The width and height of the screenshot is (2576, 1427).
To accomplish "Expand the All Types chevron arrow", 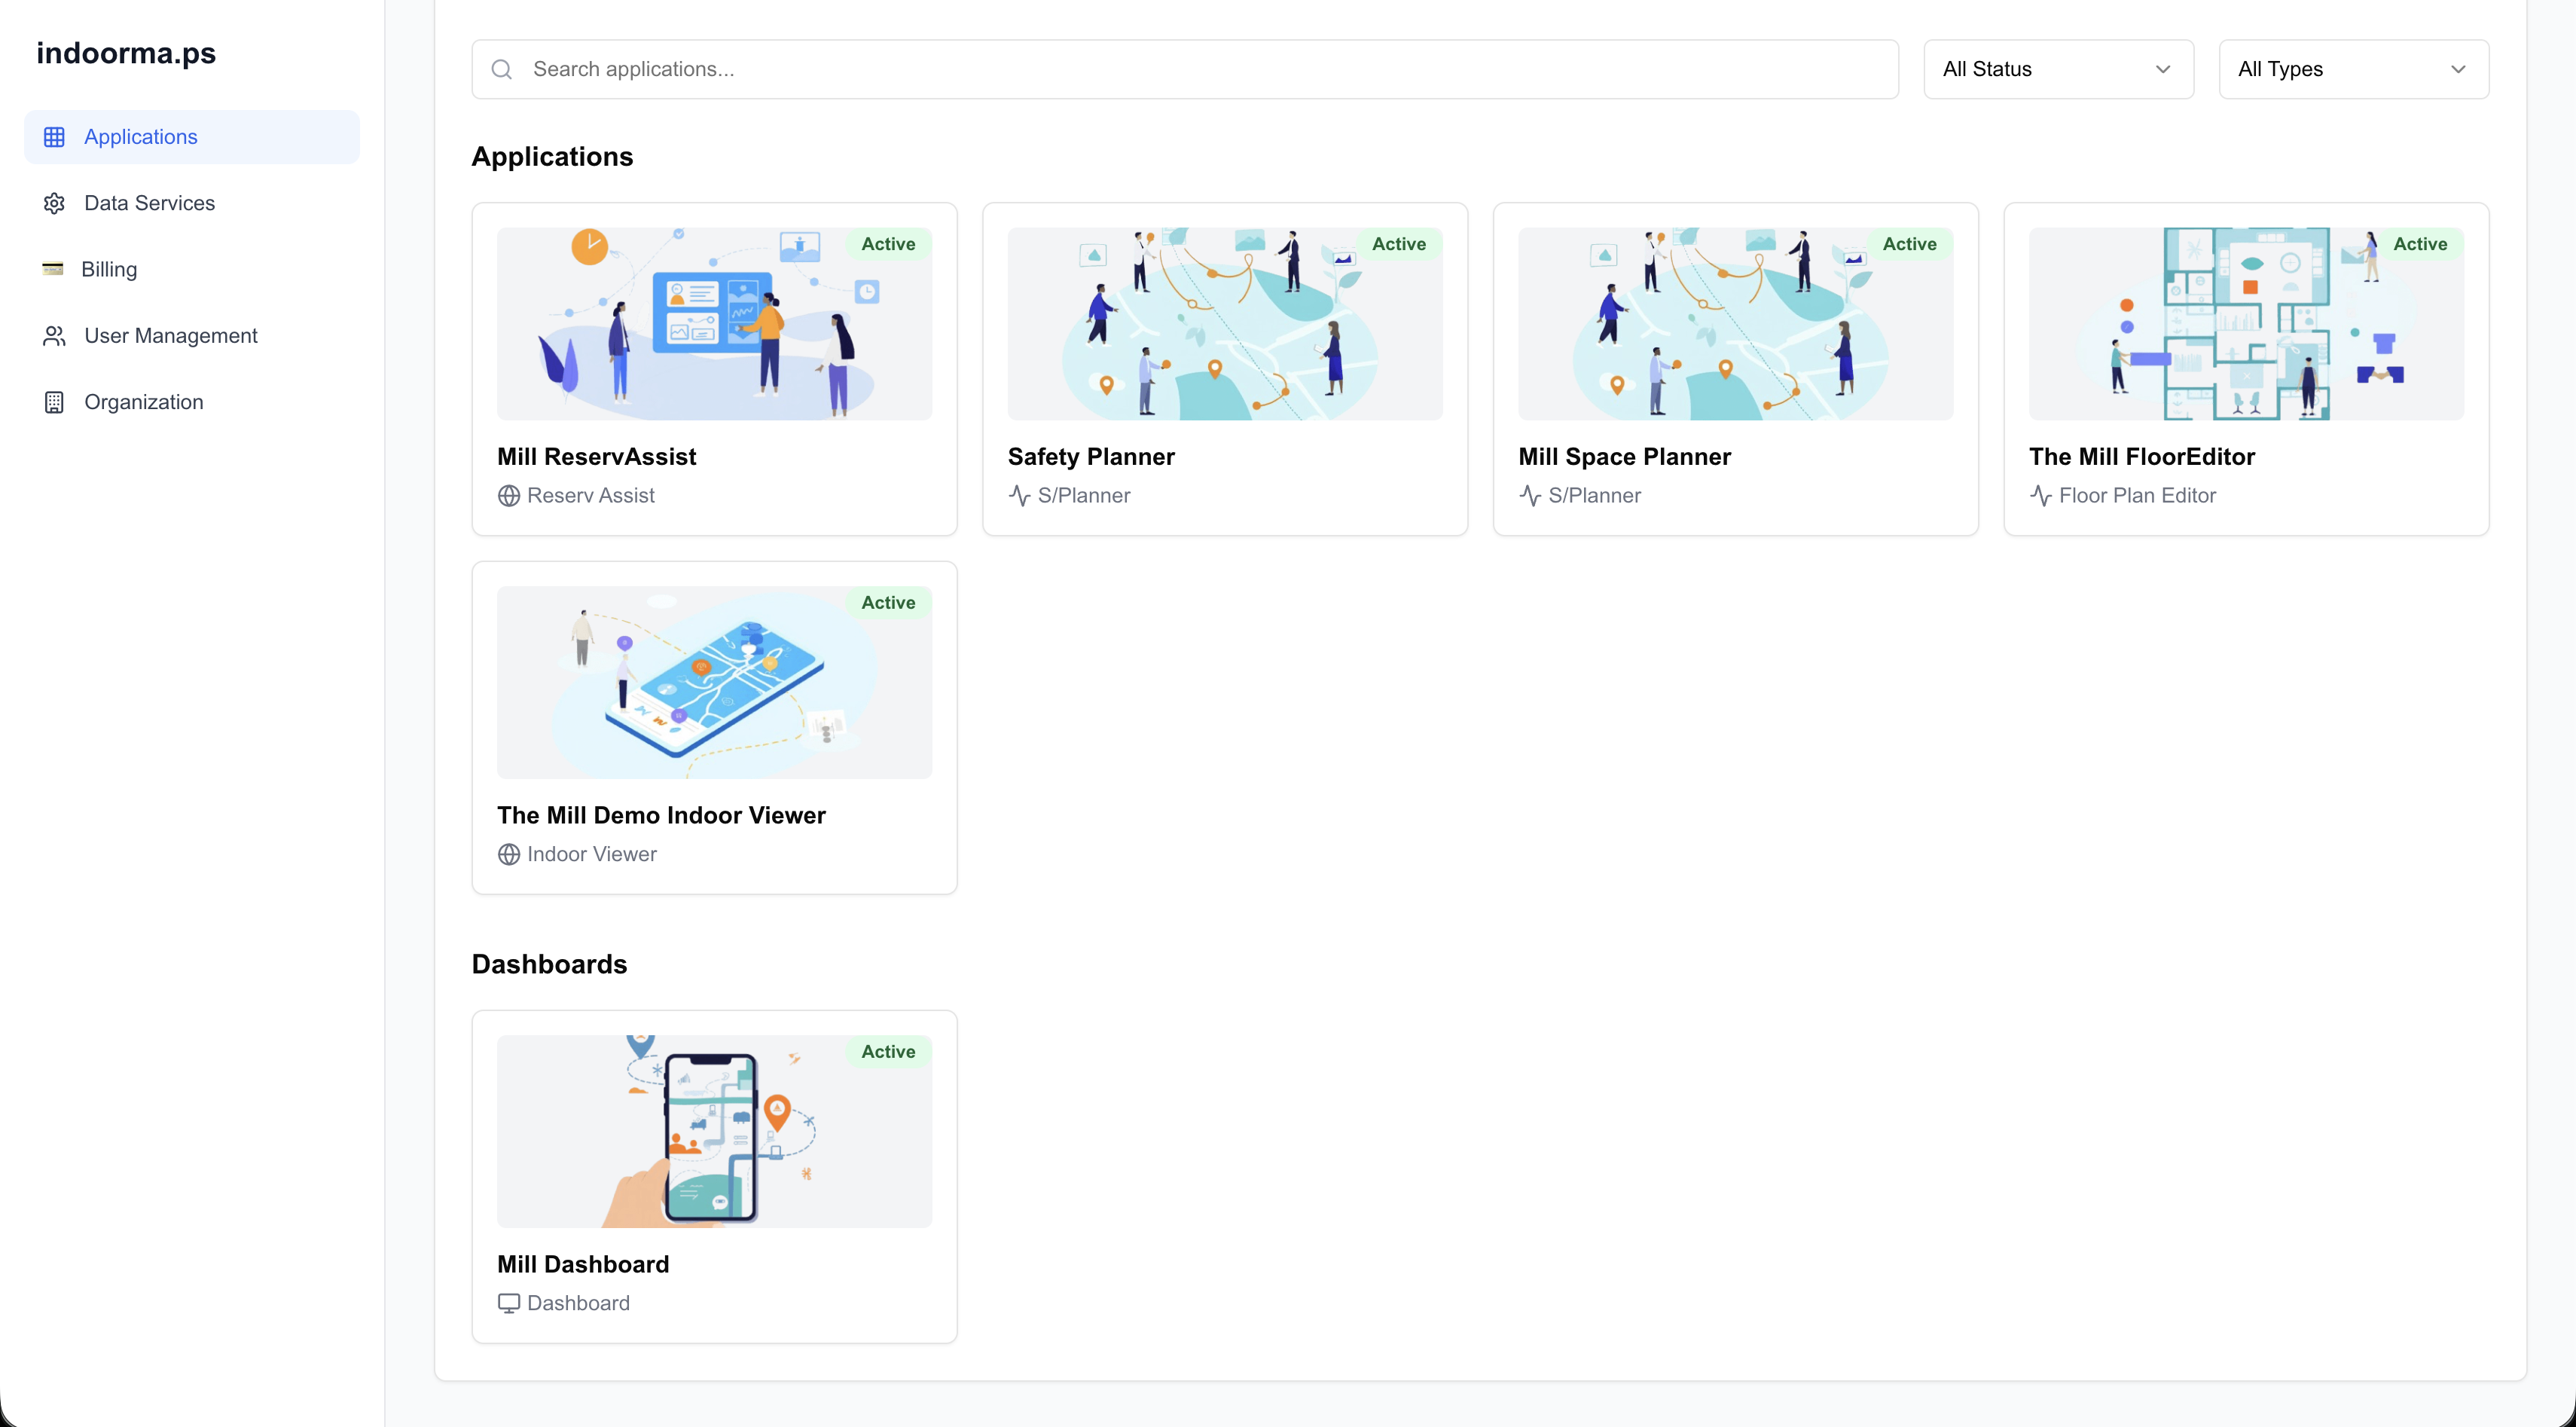I will pos(2458,69).
